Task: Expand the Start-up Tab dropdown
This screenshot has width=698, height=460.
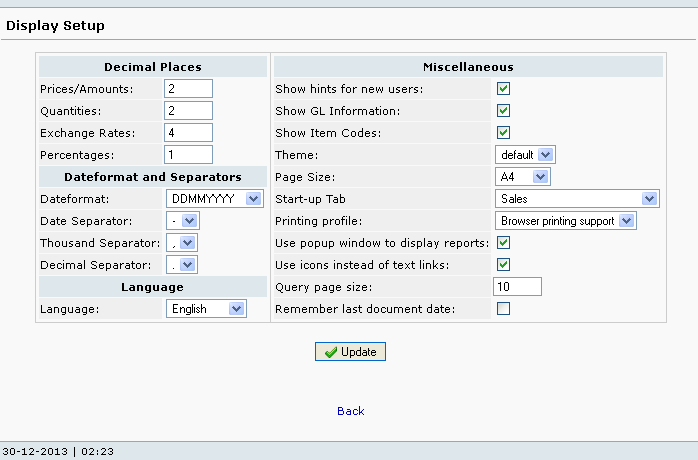Action: click(x=576, y=199)
